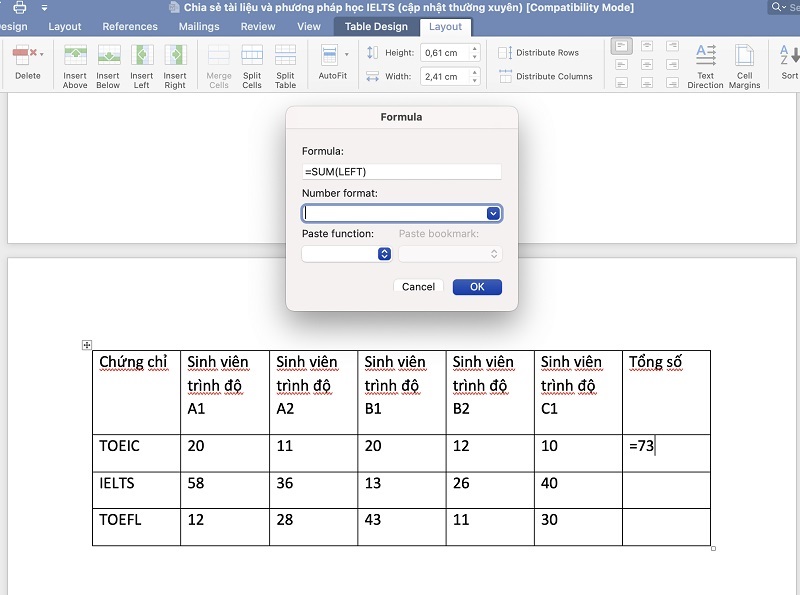Click the Insert Above icon

pos(75,56)
